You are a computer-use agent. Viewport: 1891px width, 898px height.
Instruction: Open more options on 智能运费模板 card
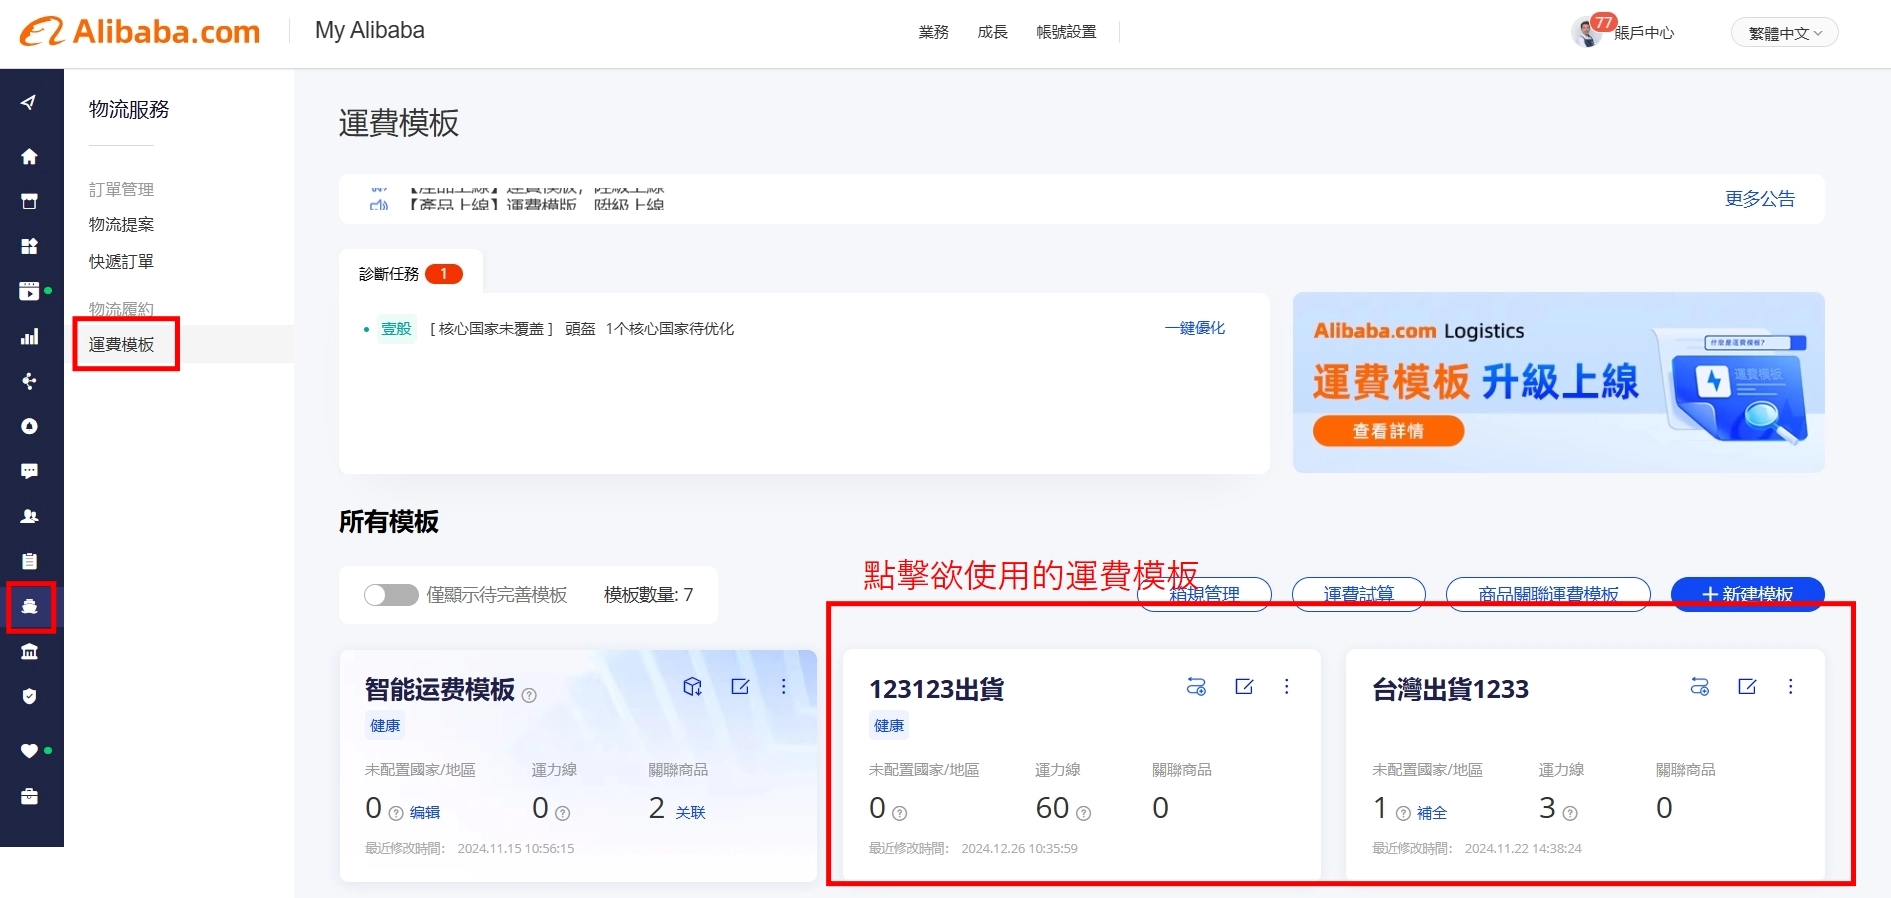[x=784, y=686]
